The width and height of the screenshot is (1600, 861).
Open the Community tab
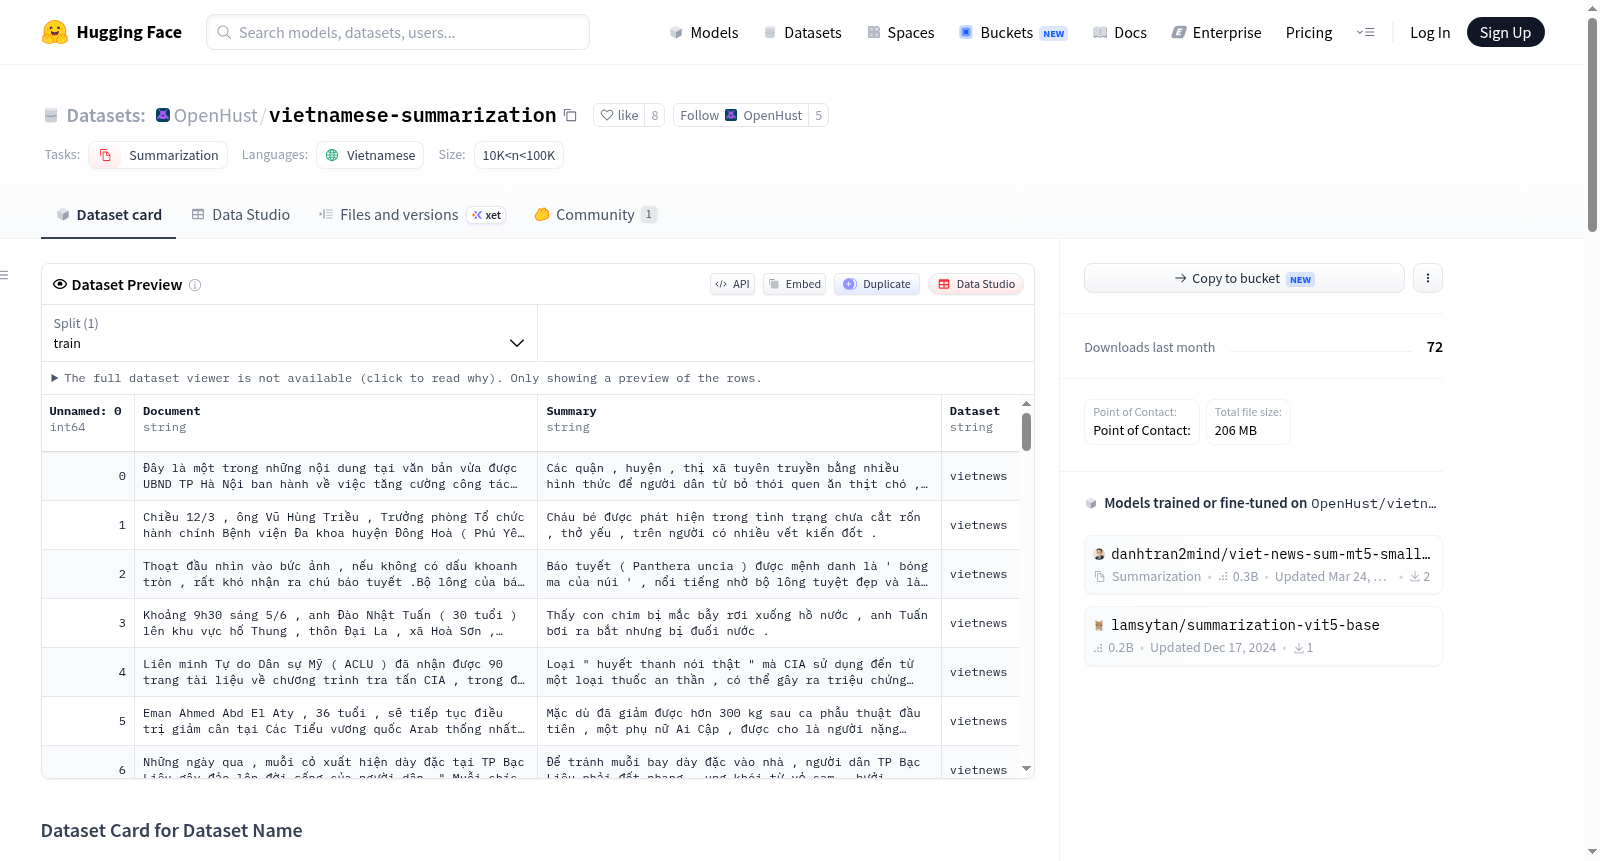pos(595,214)
